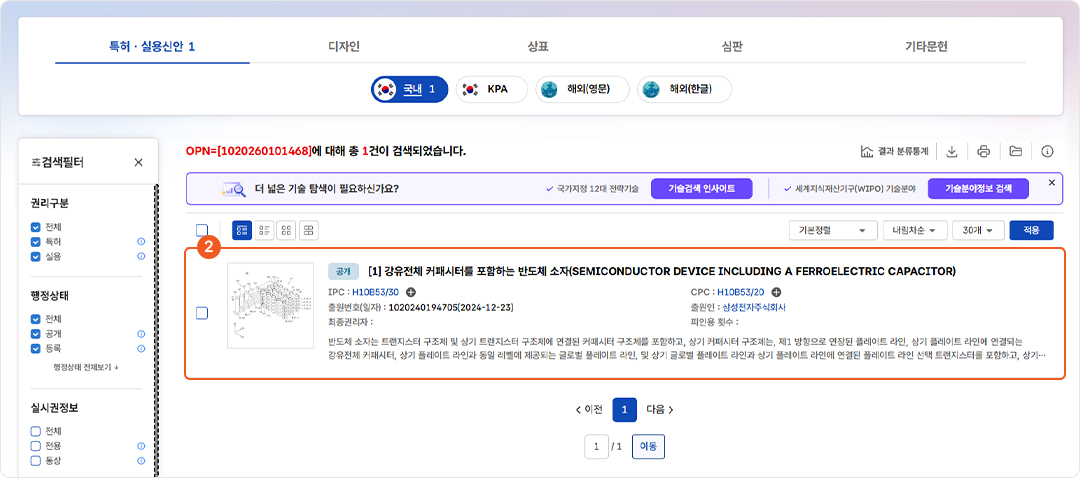Select 해외(영문) database pill
The height and width of the screenshot is (478, 1080).
[583, 90]
